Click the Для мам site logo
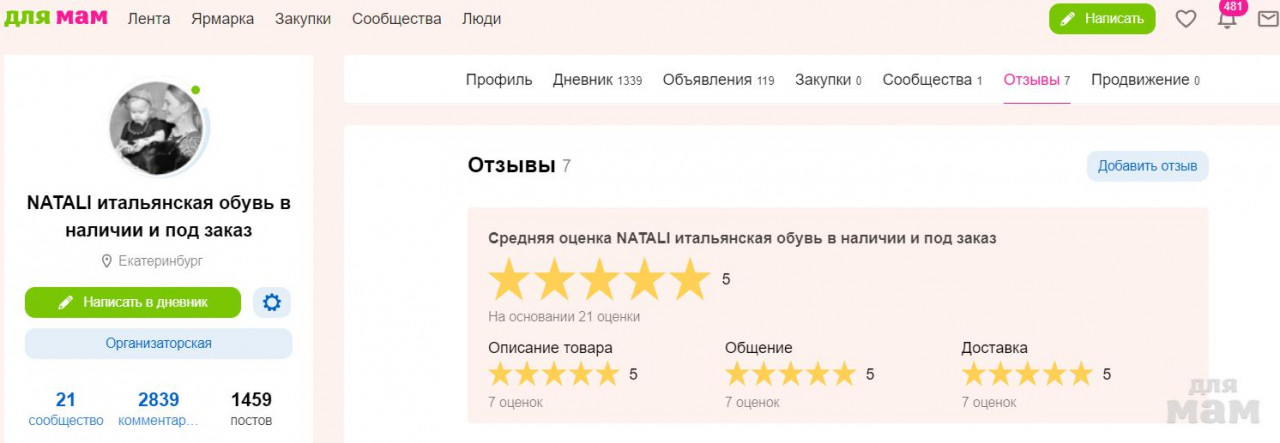Image resolution: width=1280 pixels, height=443 pixels. point(56,18)
